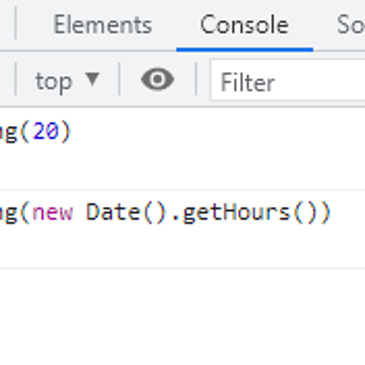Image resolution: width=365 pixels, height=365 pixels.
Task: Click the divider left of Elements tab
Action: pyautogui.click(x=15, y=23)
